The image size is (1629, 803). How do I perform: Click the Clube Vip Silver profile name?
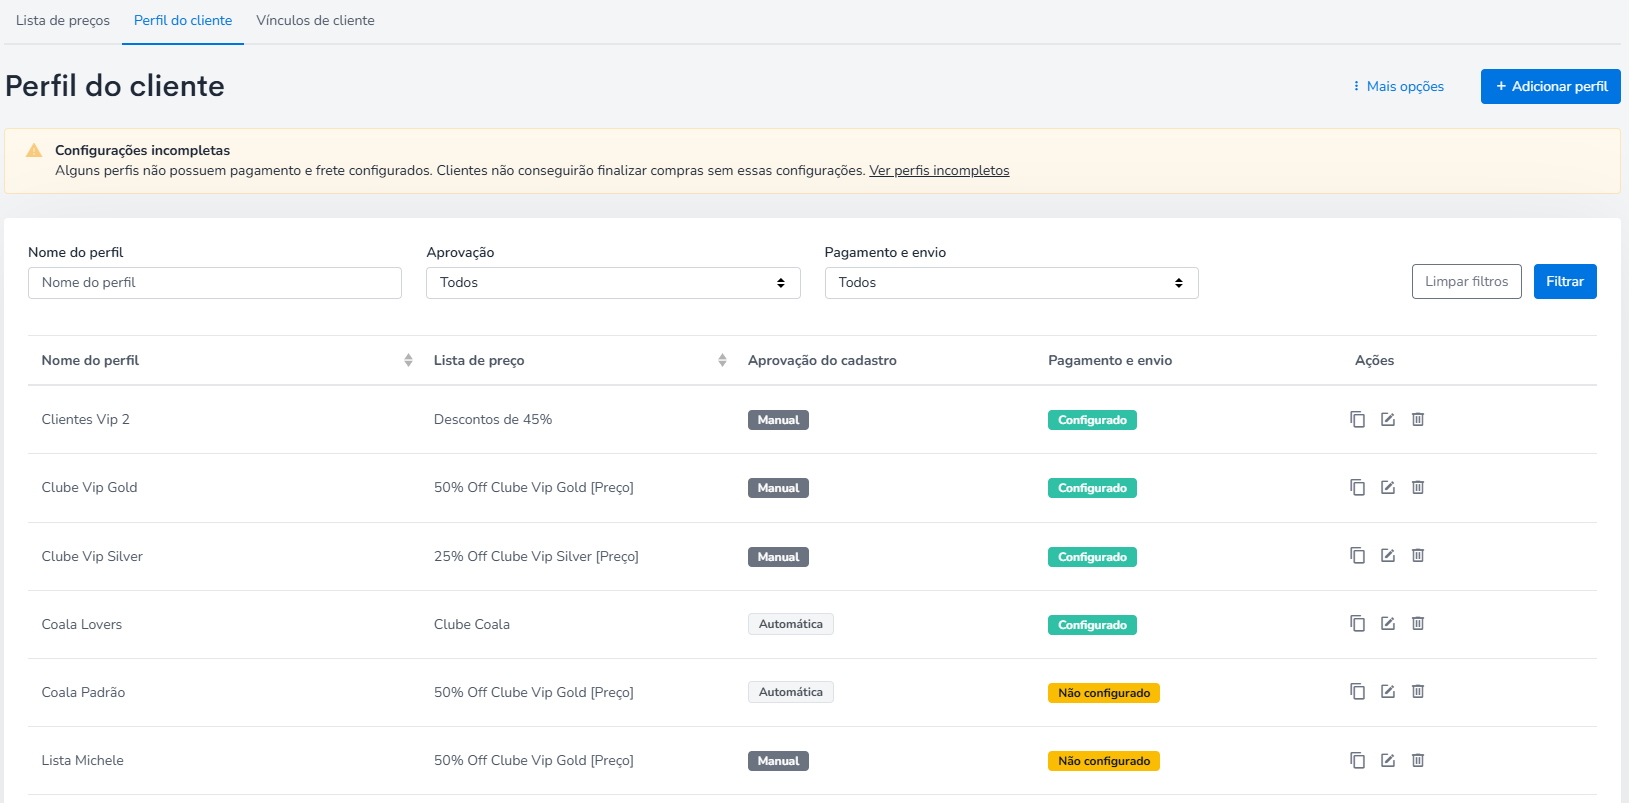(92, 556)
